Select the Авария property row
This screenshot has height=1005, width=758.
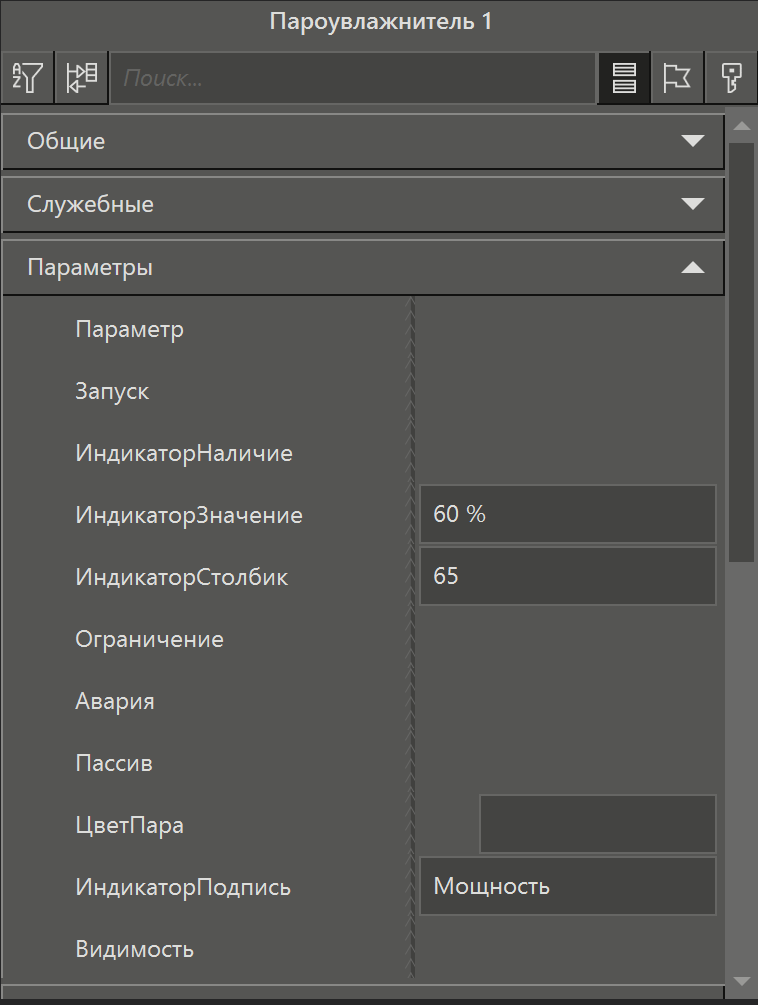point(115,701)
